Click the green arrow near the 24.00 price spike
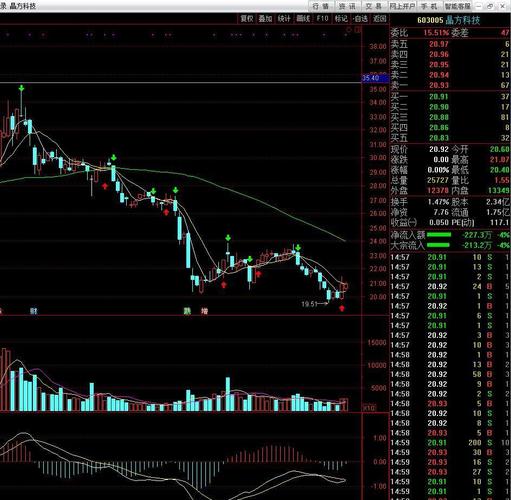The height and width of the screenshot is (500, 511). (x=228, y=238)
